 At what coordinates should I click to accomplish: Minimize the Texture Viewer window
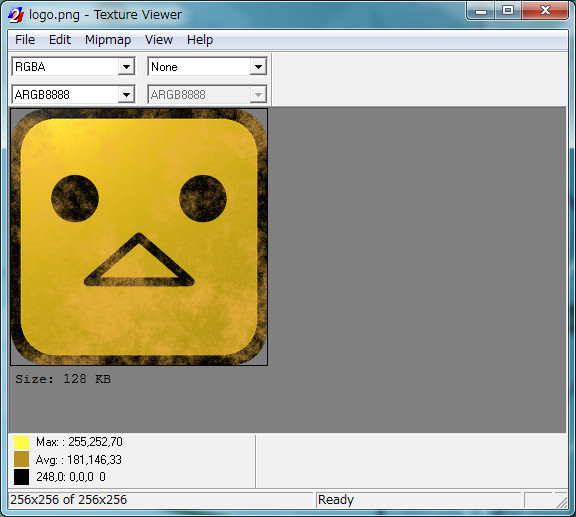[481, 10]
